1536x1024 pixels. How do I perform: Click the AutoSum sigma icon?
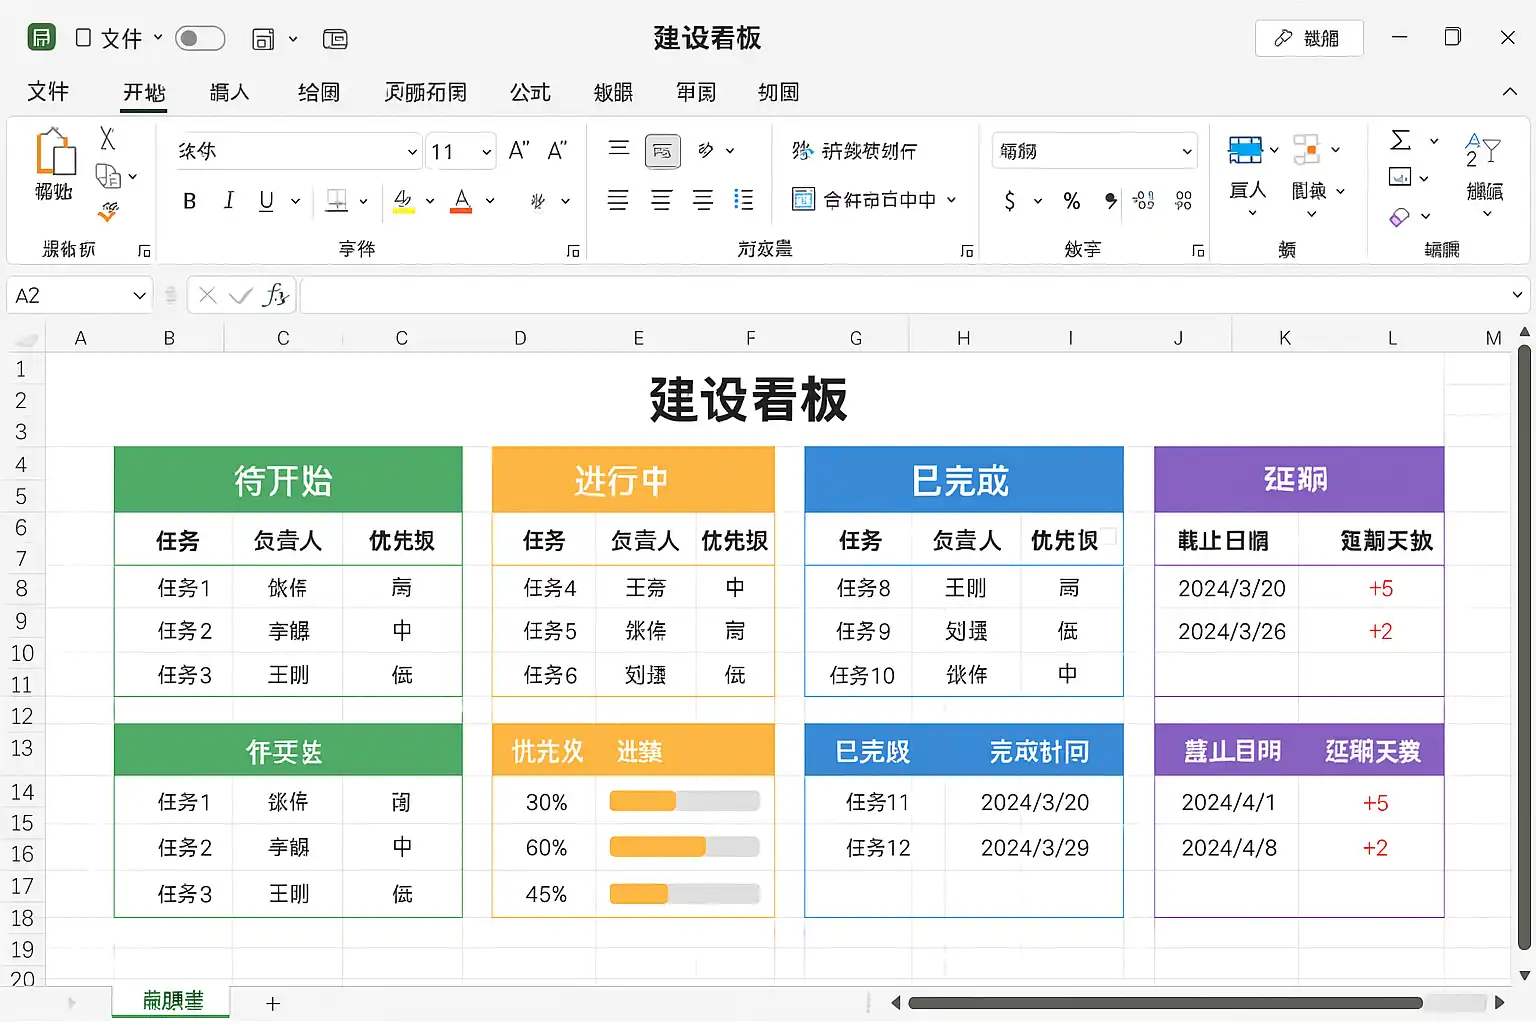pyautogui.click(x=1401, y=140)
